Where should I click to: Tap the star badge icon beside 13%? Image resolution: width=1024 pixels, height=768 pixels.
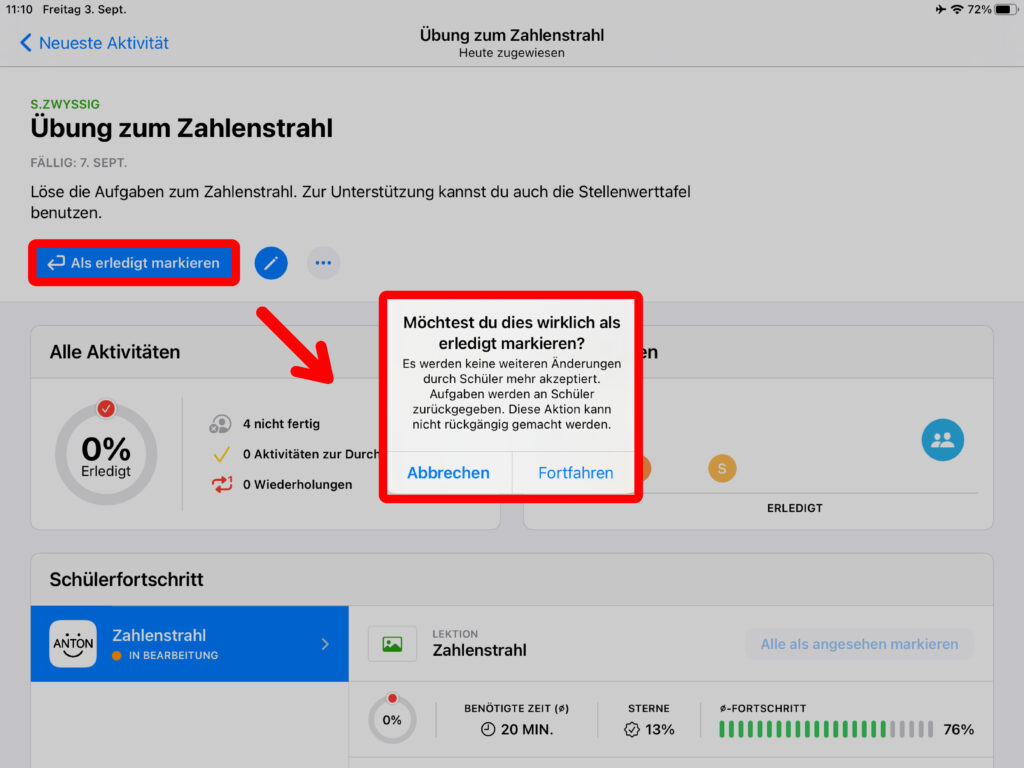pos(631,729)
